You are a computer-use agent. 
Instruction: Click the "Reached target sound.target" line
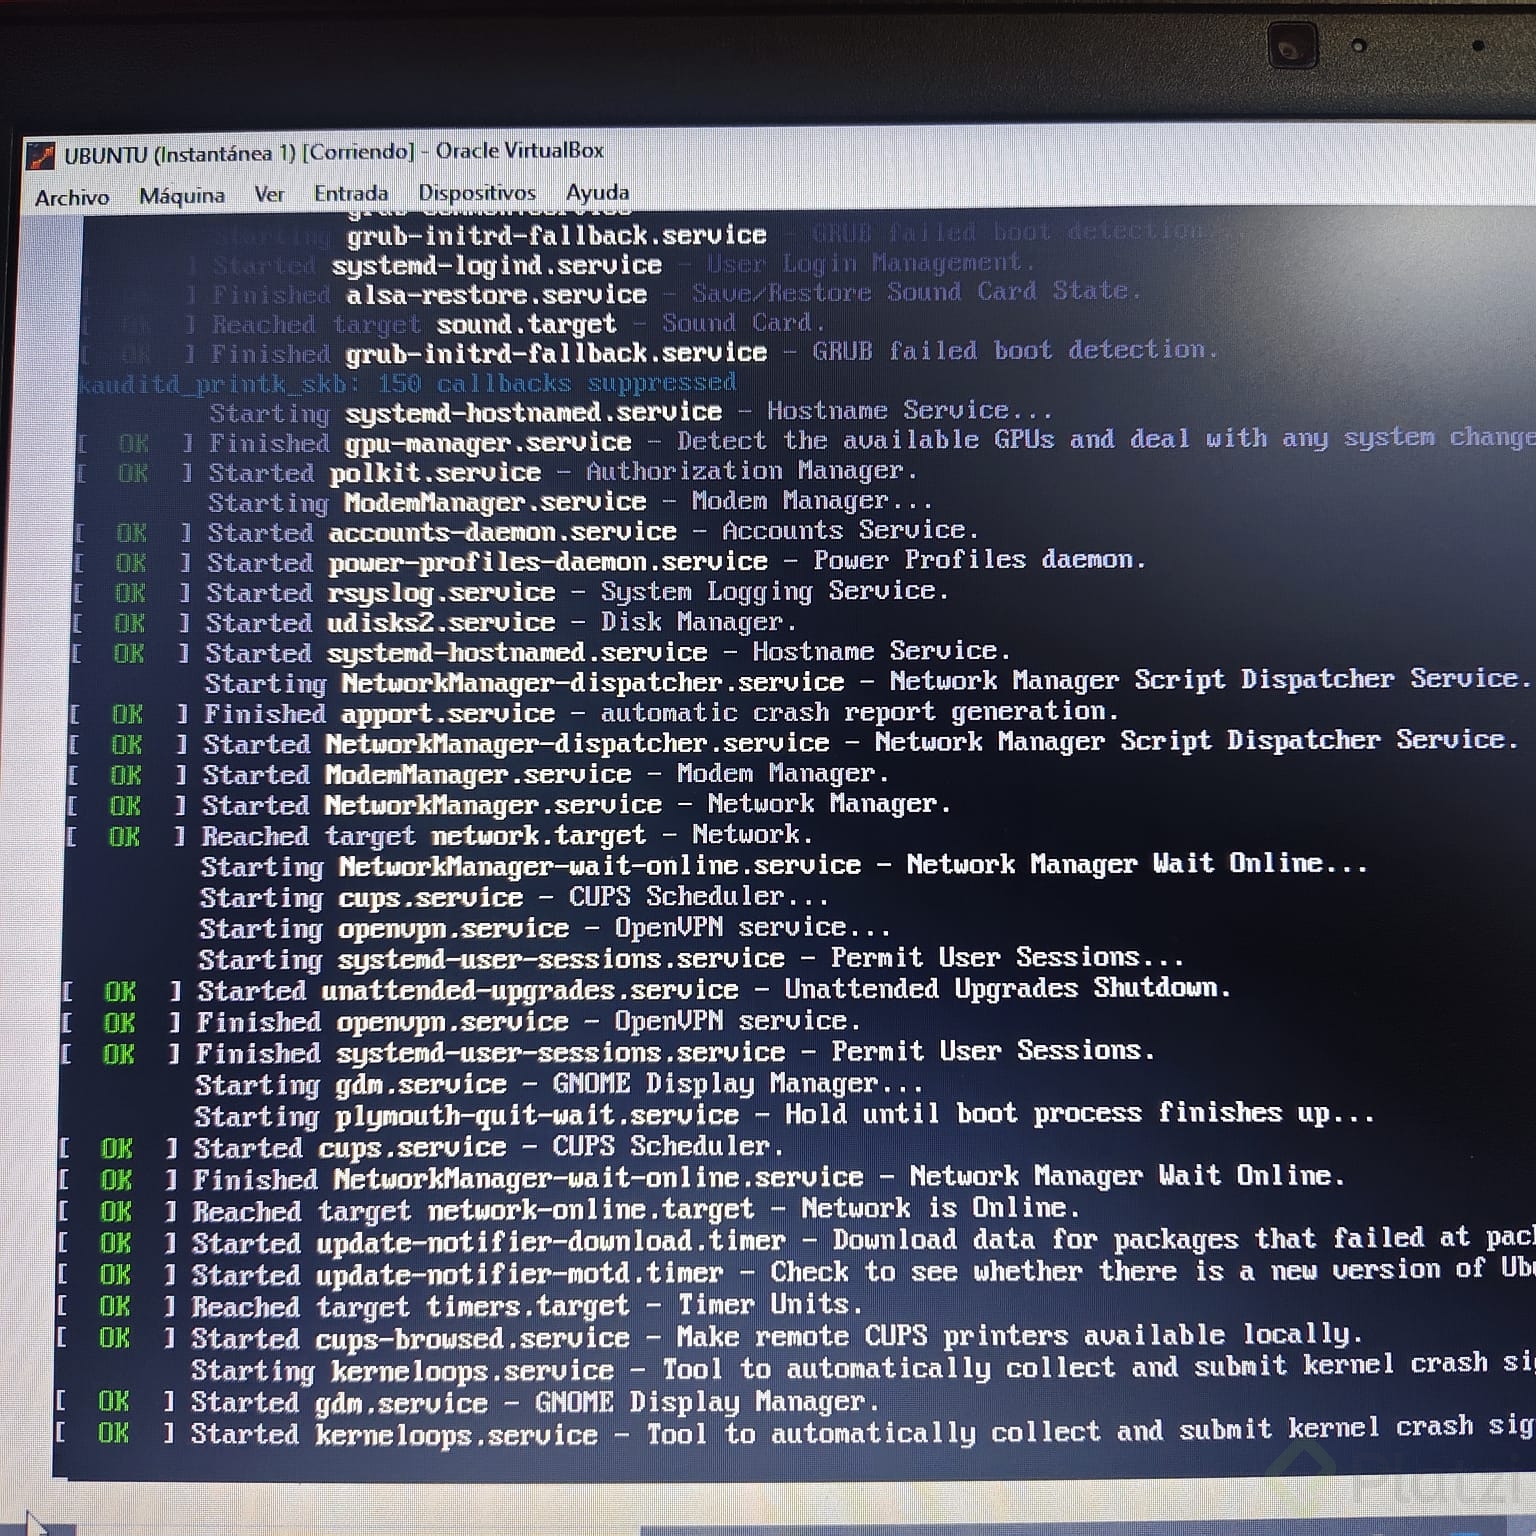(x=453, y=324)
